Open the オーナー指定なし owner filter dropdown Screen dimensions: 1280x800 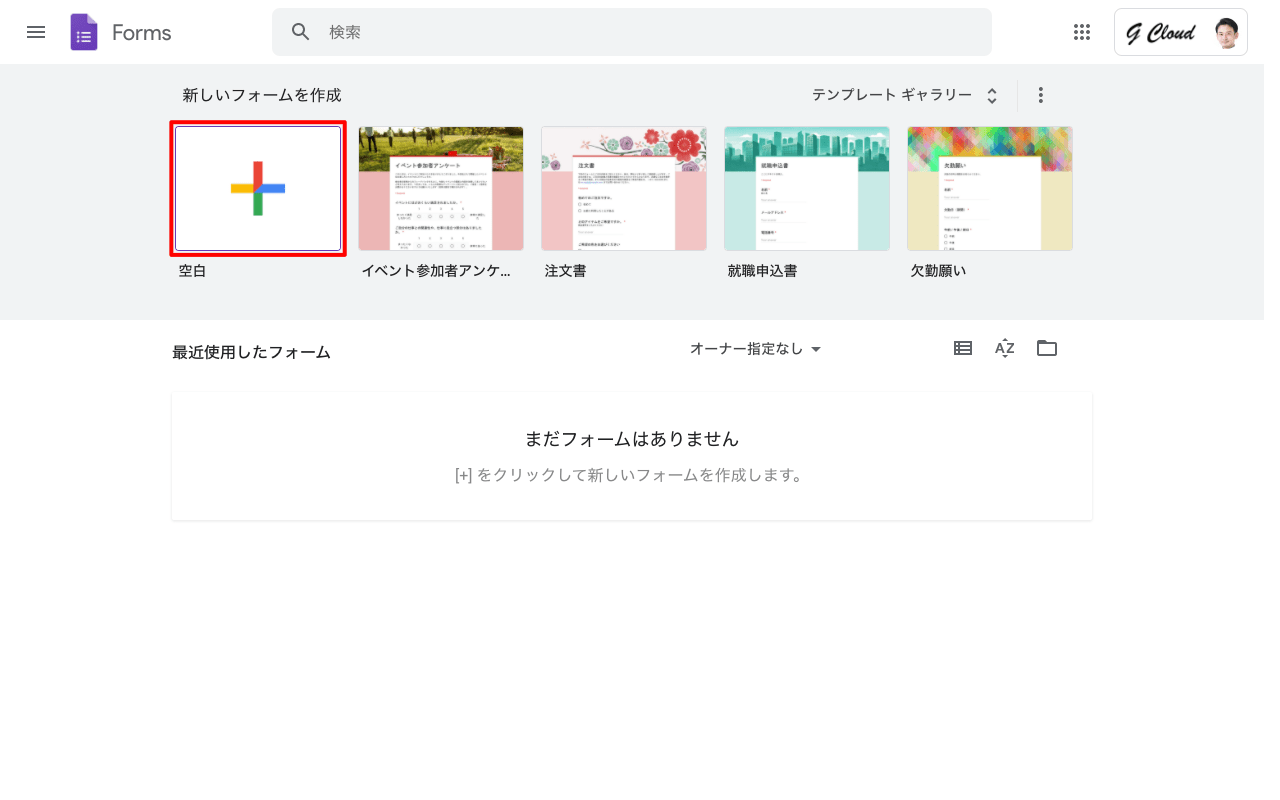(756, 349)
